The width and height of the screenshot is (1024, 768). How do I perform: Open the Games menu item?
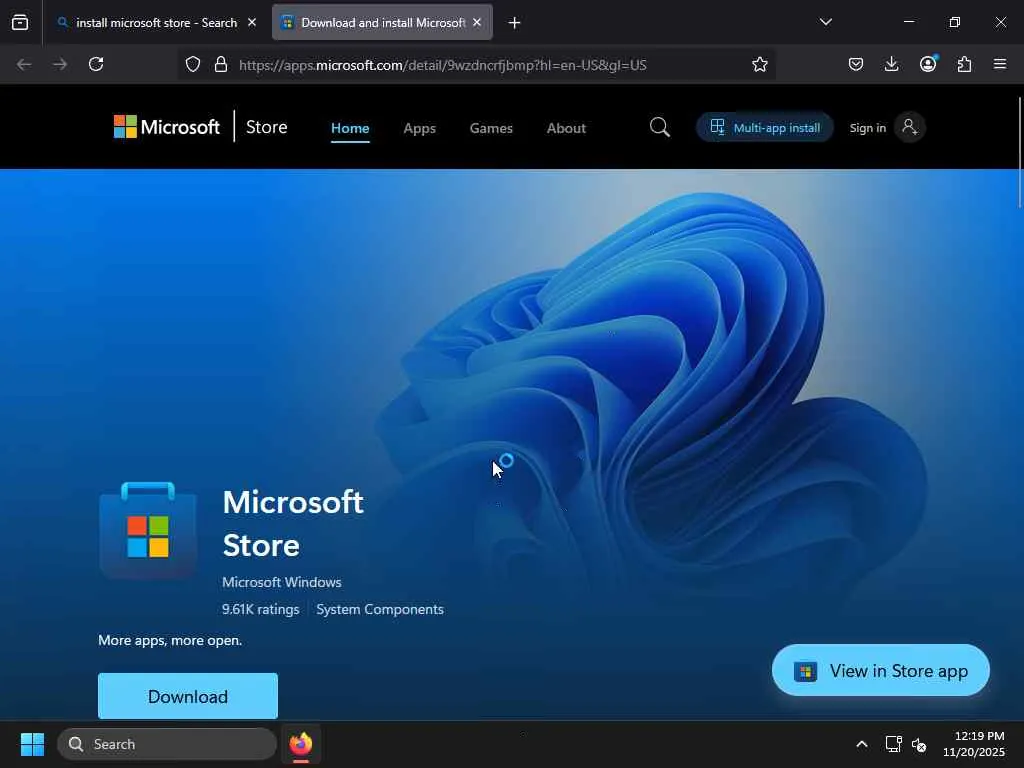[x=491, y=128]
